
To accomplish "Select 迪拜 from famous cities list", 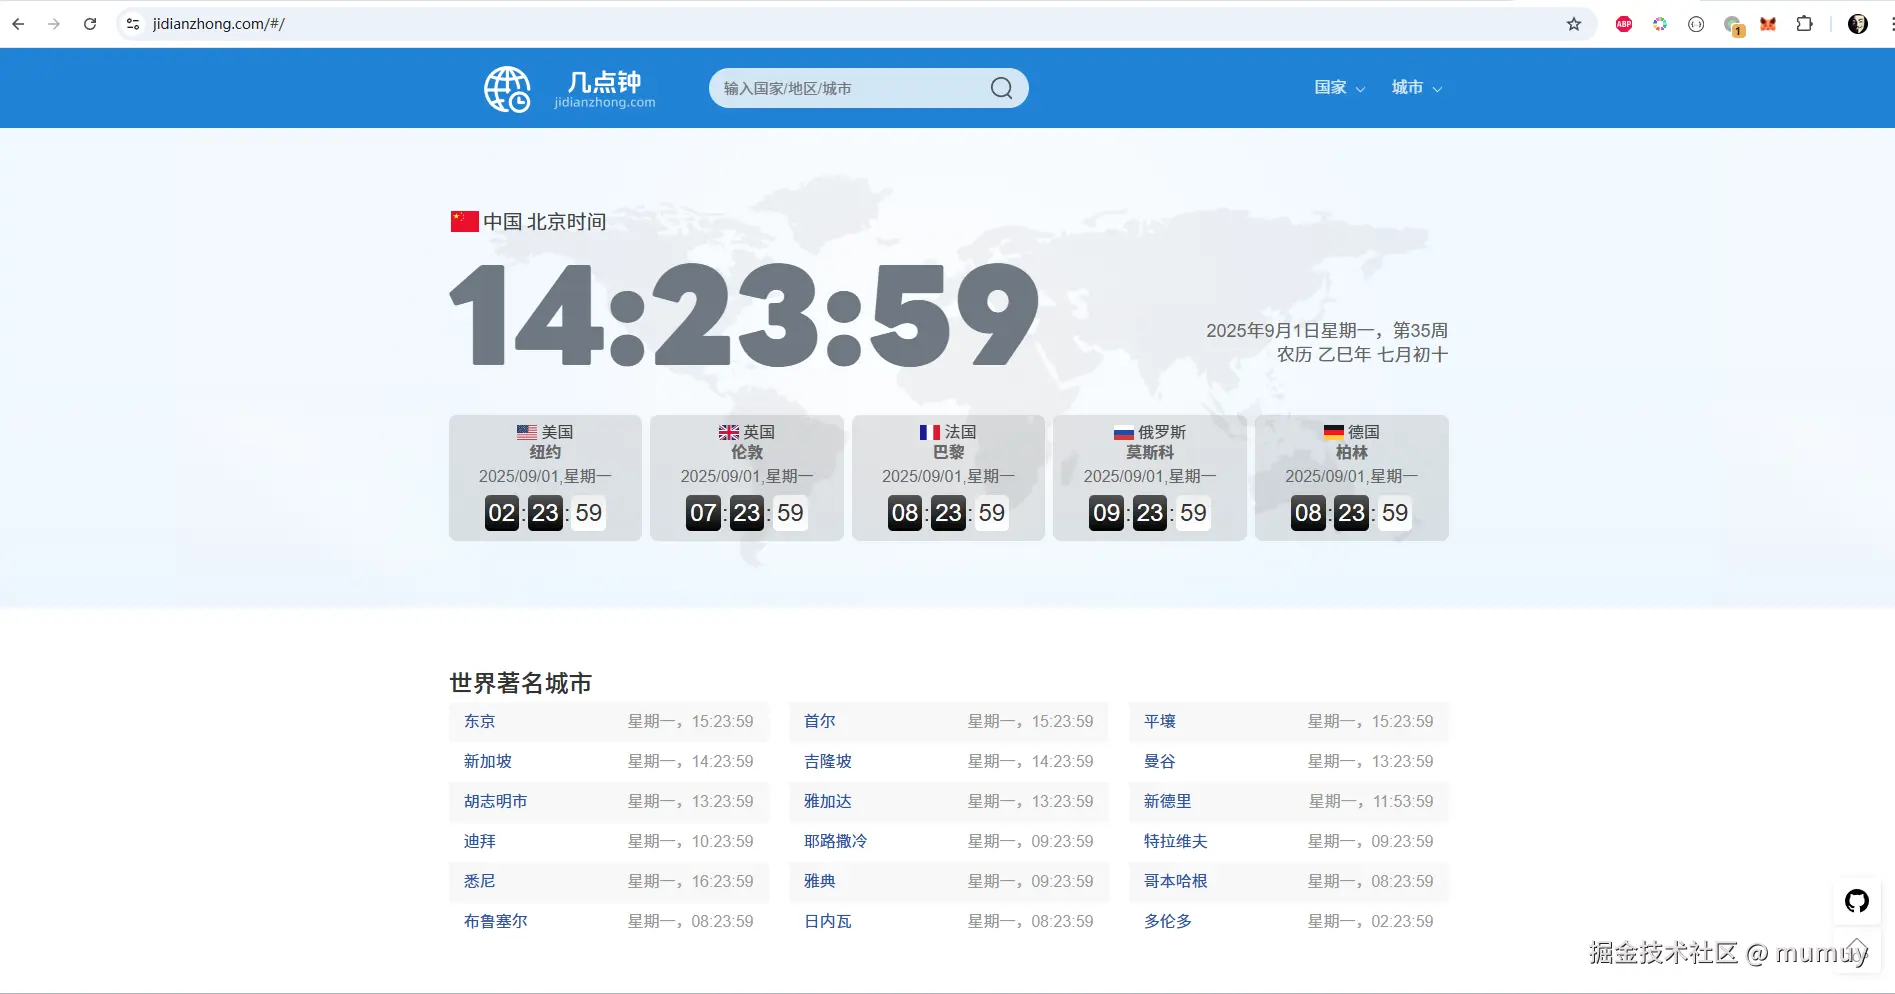I will [479, 841].
